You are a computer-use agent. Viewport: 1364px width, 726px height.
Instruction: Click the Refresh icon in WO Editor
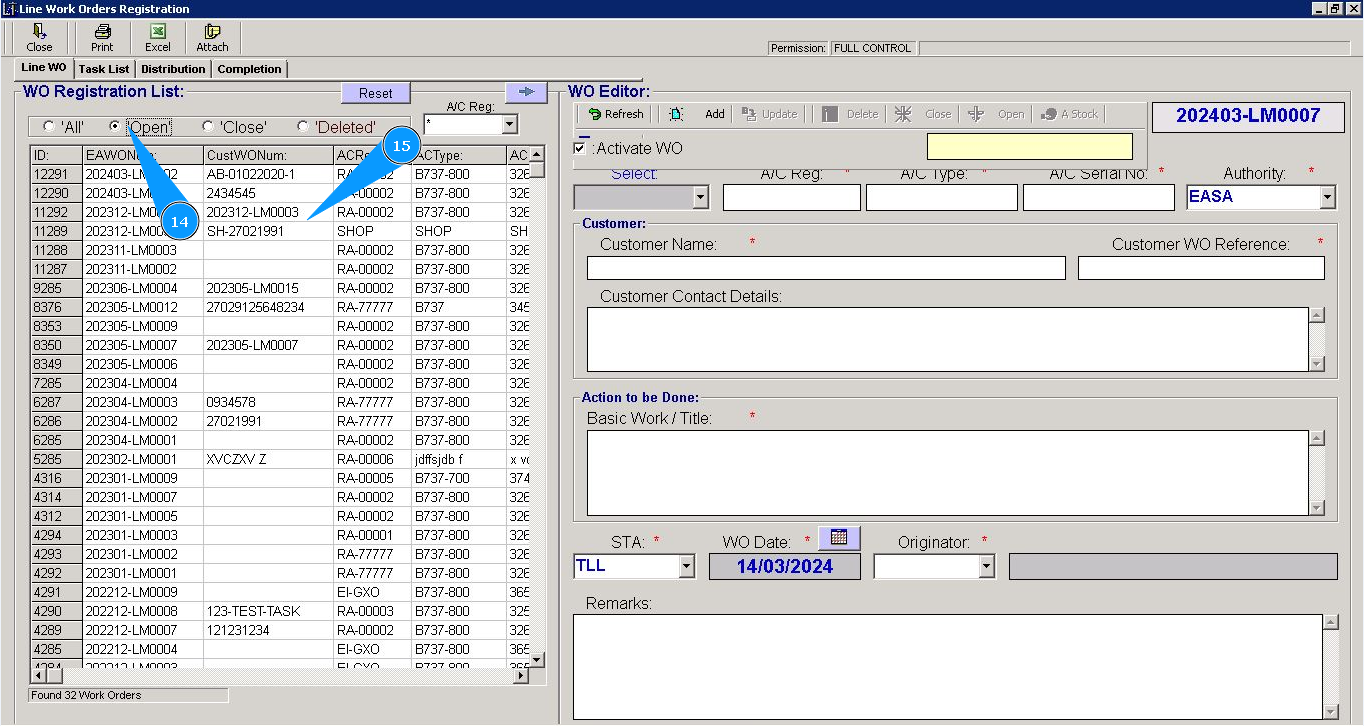595,114
